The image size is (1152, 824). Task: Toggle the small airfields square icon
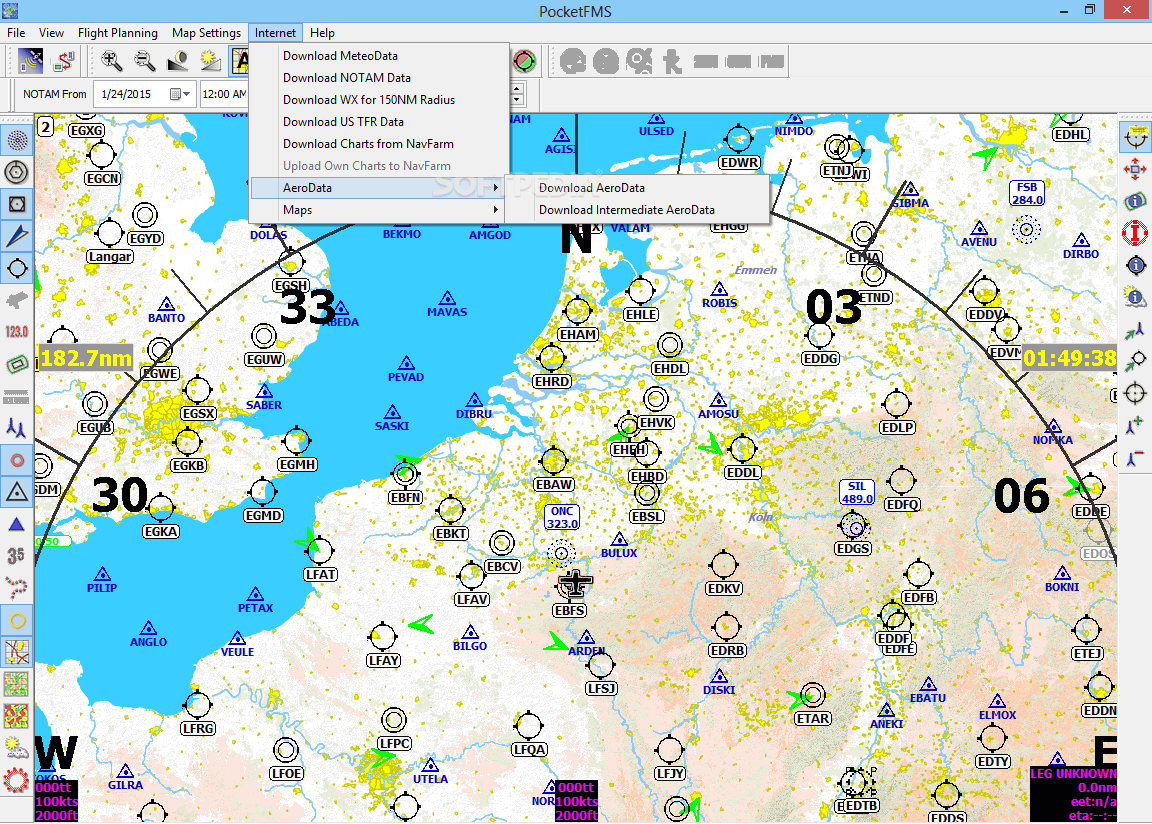[x=17, y=204]
